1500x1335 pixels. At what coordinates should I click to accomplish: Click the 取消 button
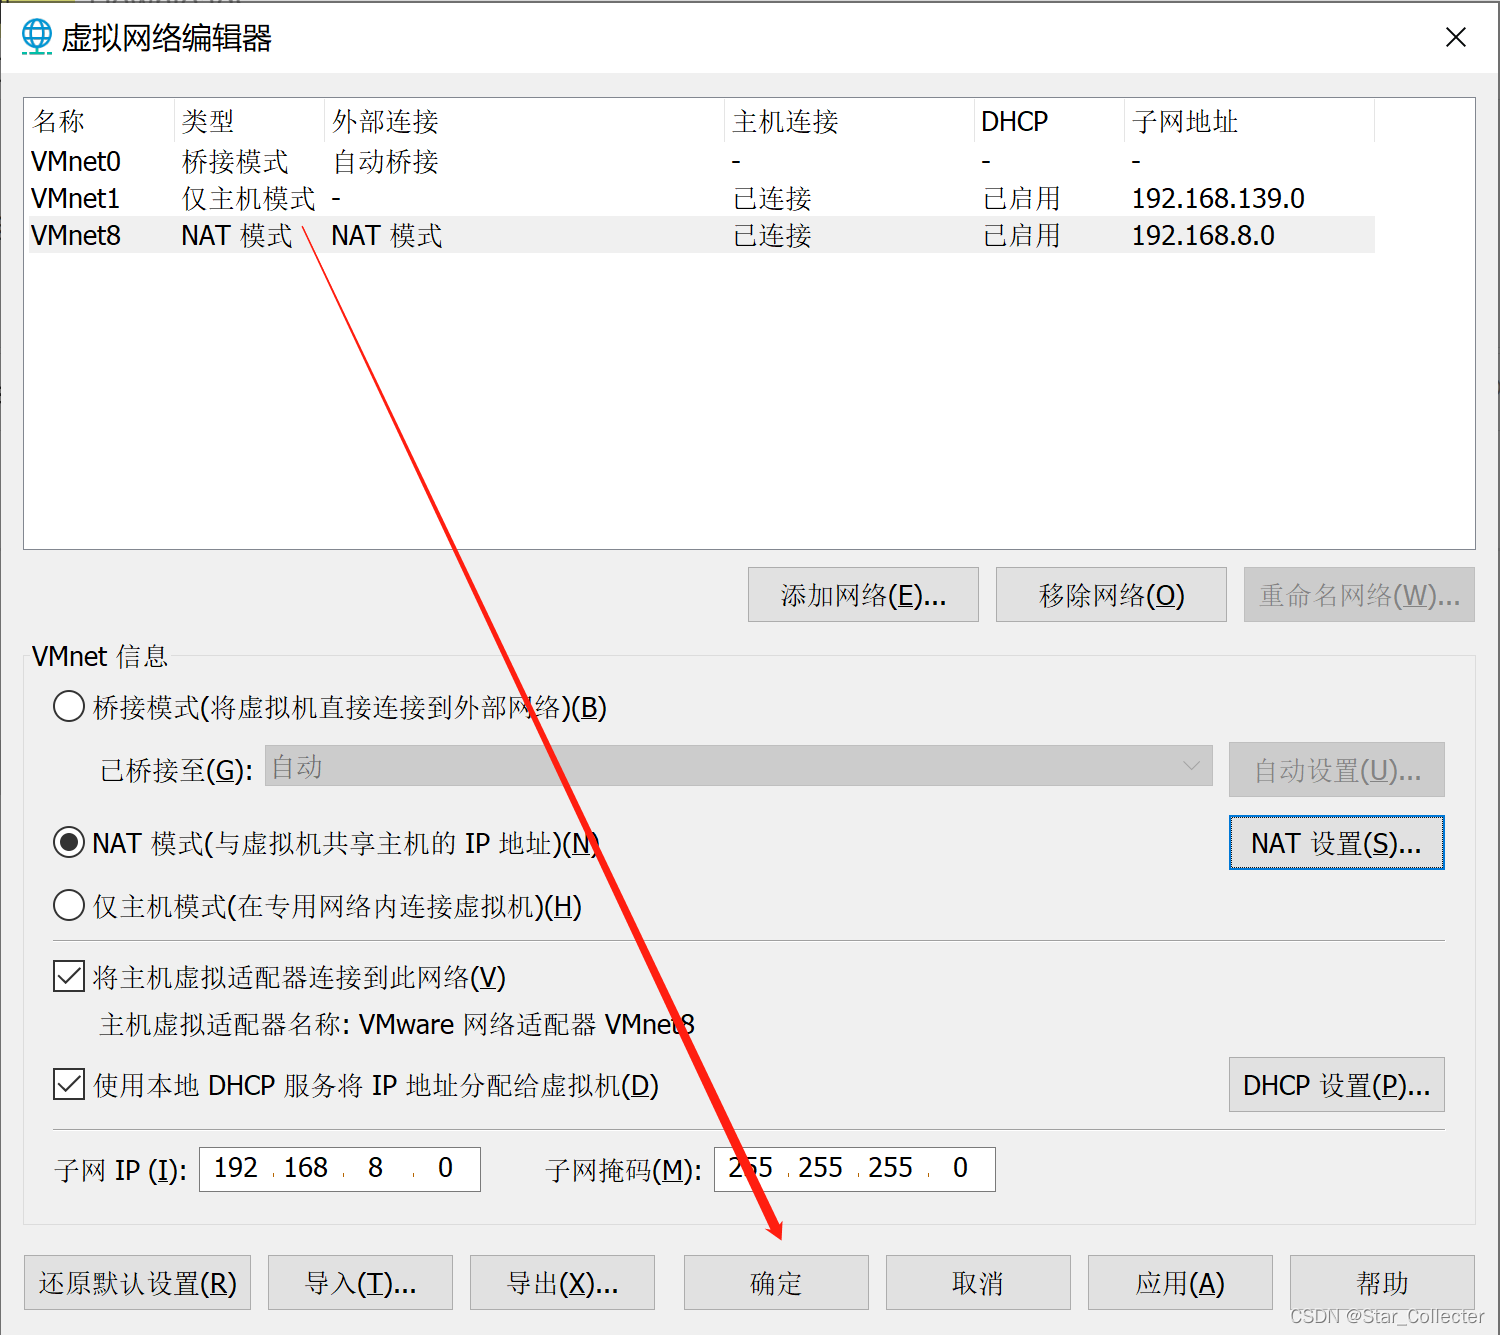coord(978,1283)
